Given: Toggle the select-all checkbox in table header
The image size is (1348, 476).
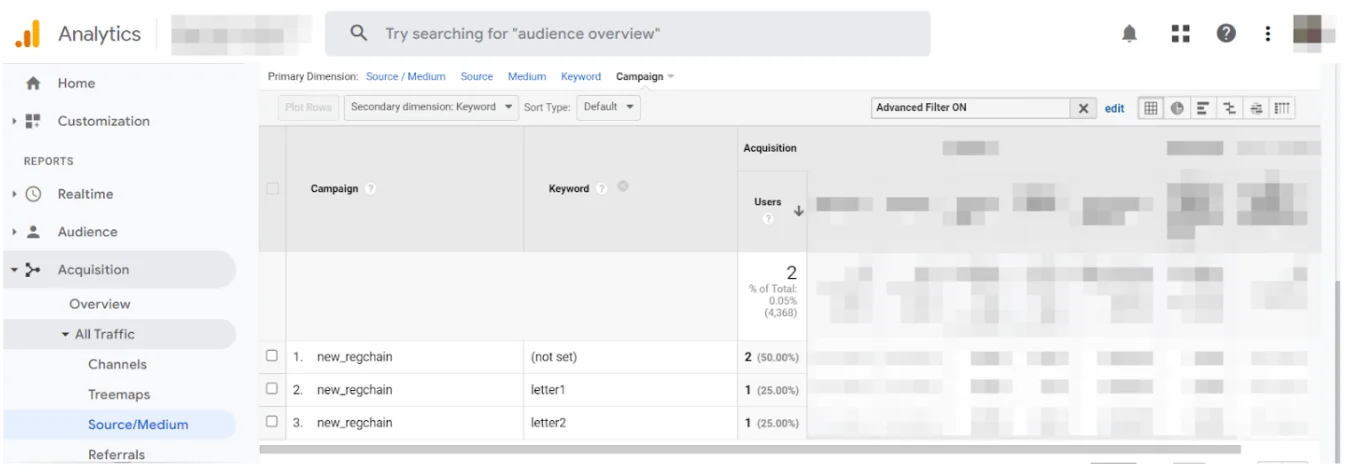Looking at the screenshot, I should (x=272, y=188).
